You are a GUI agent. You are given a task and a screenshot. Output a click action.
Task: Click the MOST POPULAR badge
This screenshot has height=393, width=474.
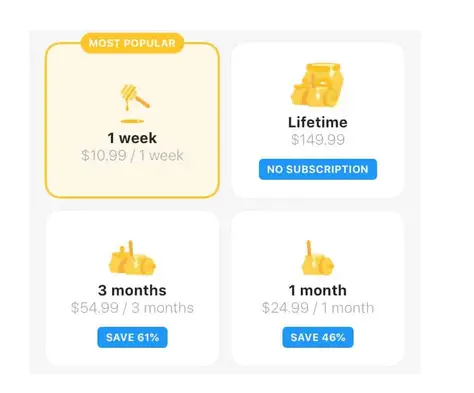(x=132, y=43)
